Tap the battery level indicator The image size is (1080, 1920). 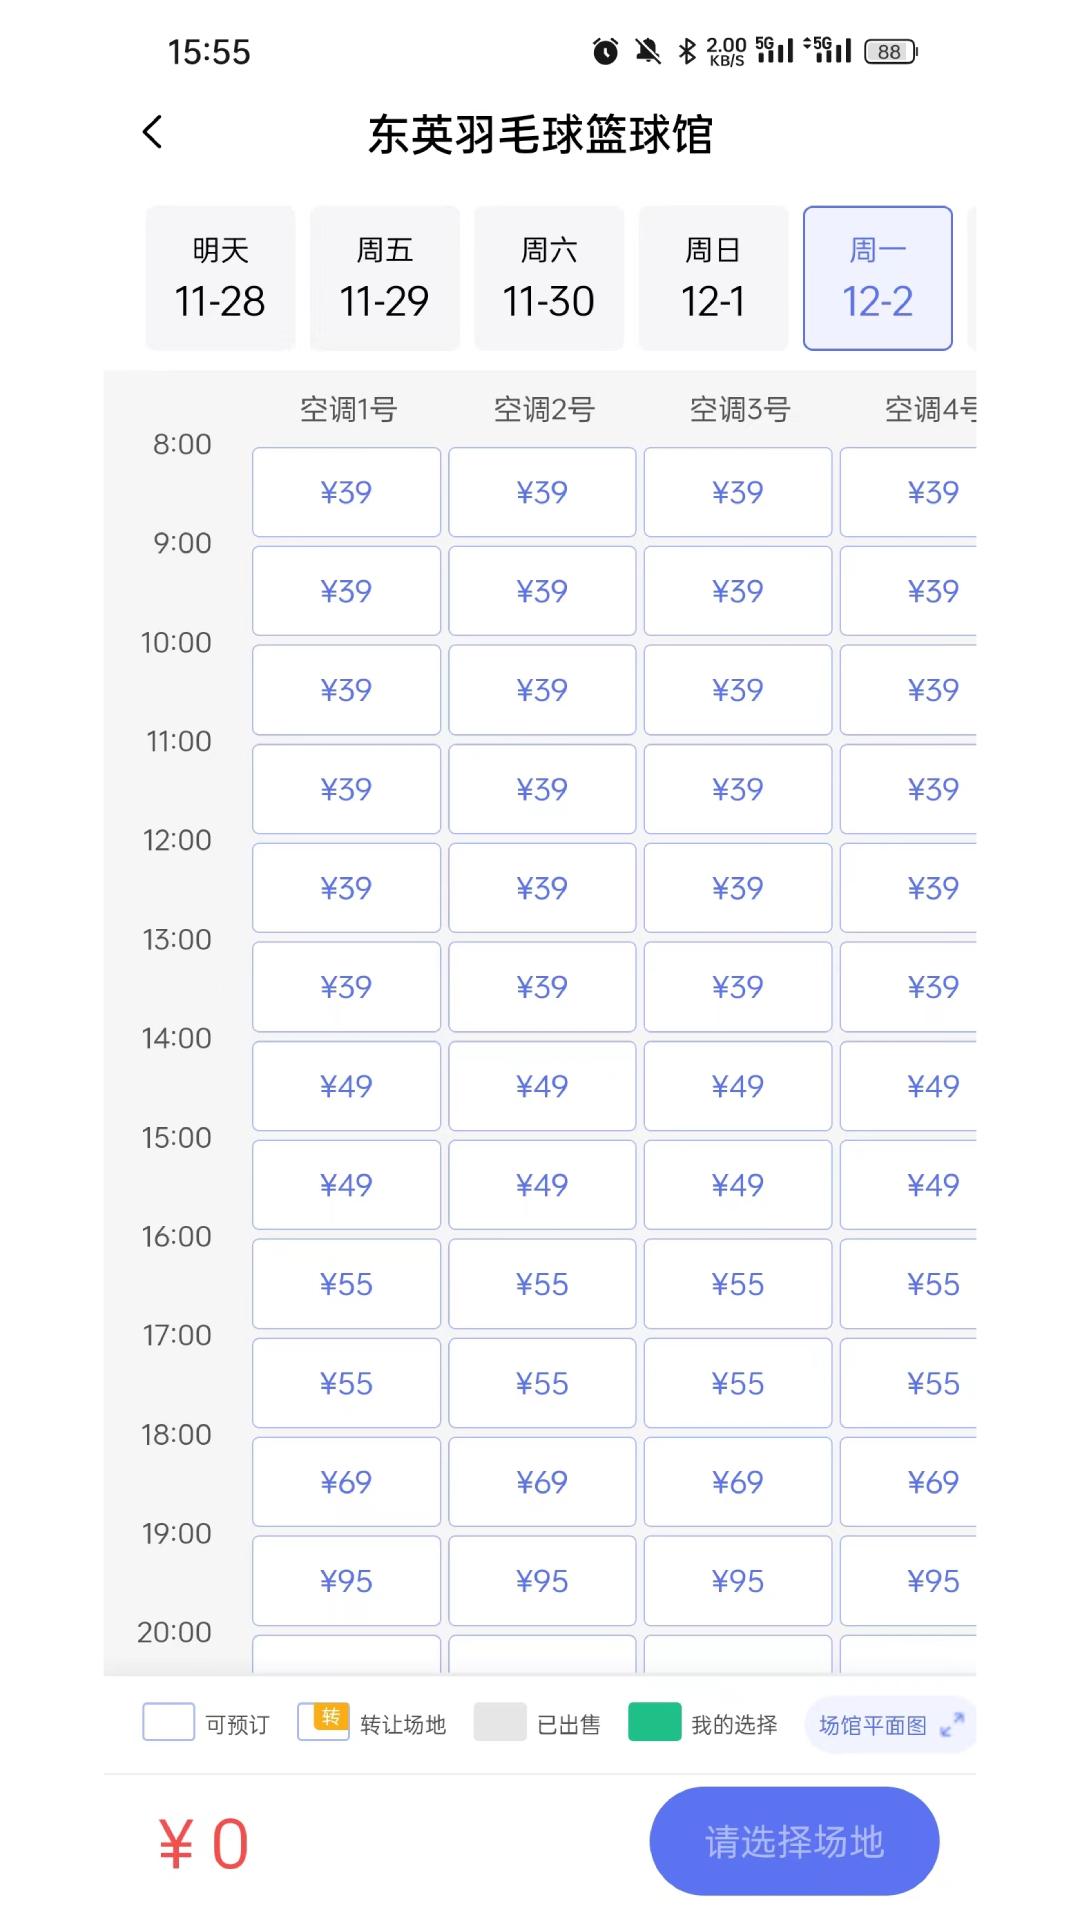[x=890, y=51]
